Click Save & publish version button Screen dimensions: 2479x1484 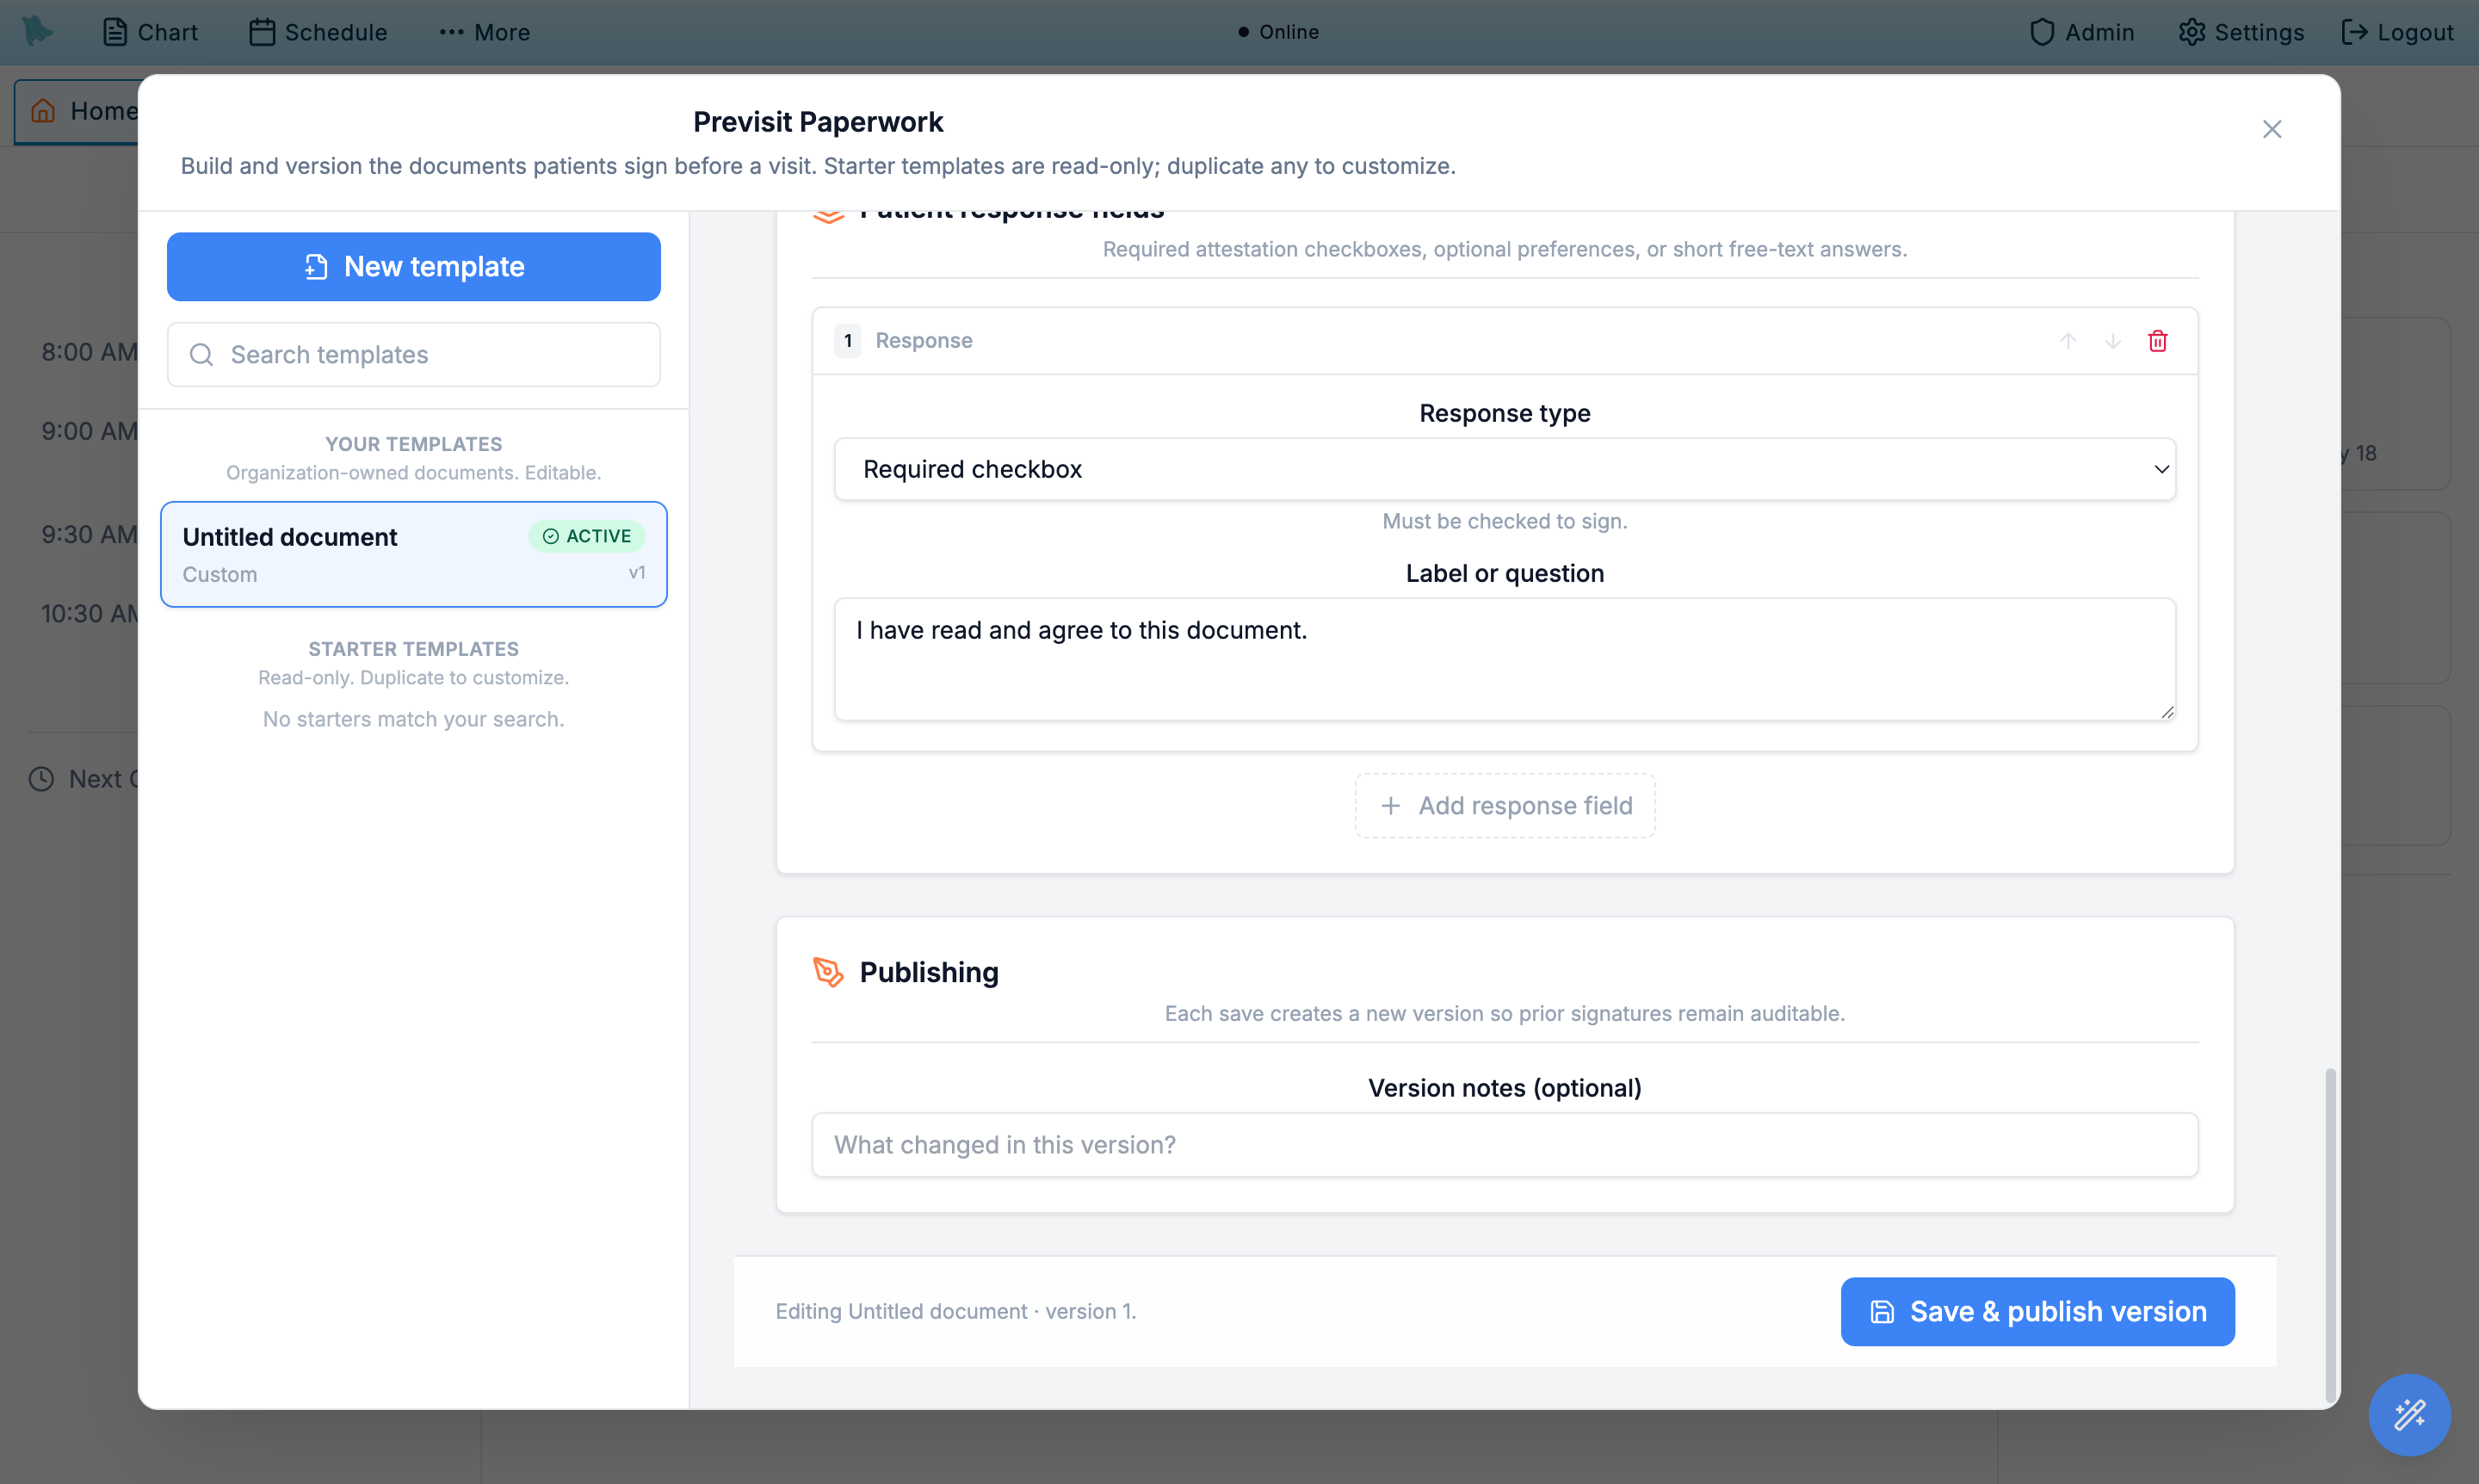pyautogui.click(x=2037, y=1312)
